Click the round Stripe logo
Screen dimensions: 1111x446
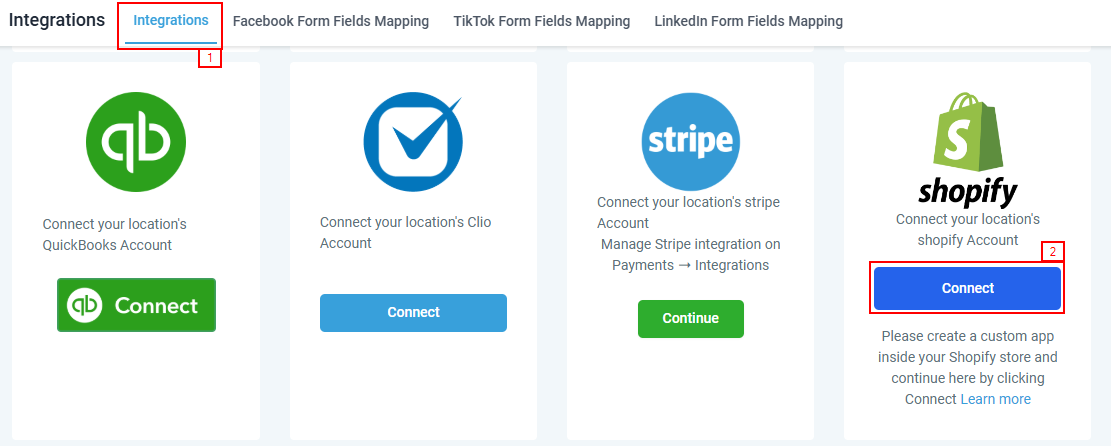click(x=690, y=142)
